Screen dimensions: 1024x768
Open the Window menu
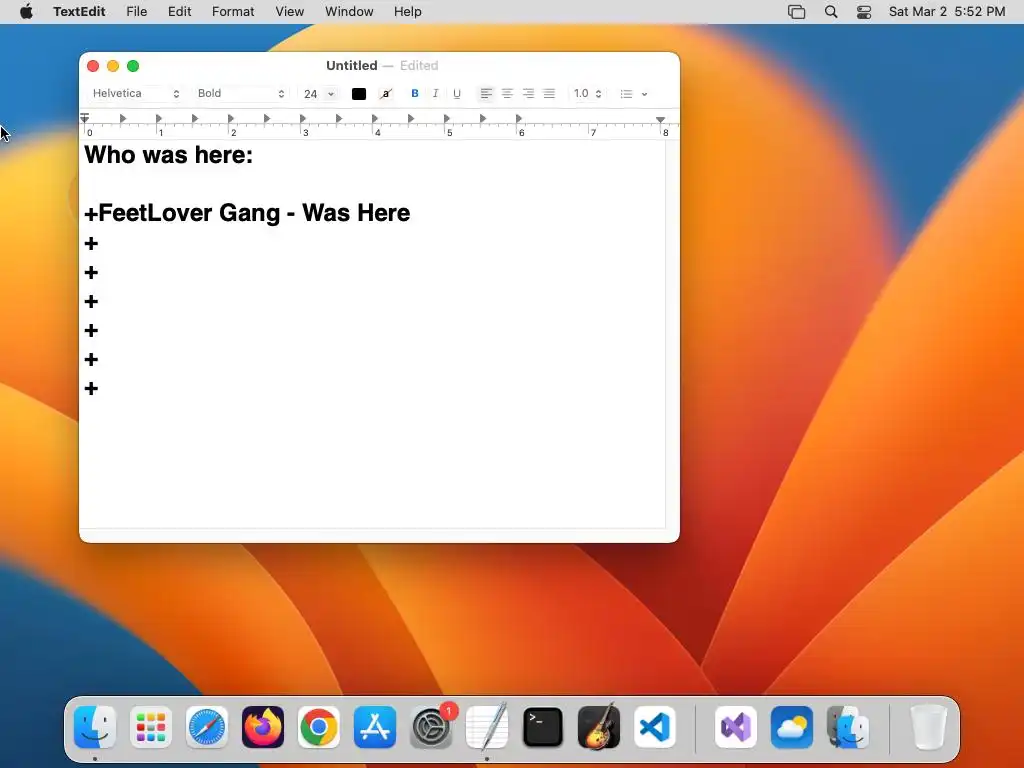(x=349, y=12)
